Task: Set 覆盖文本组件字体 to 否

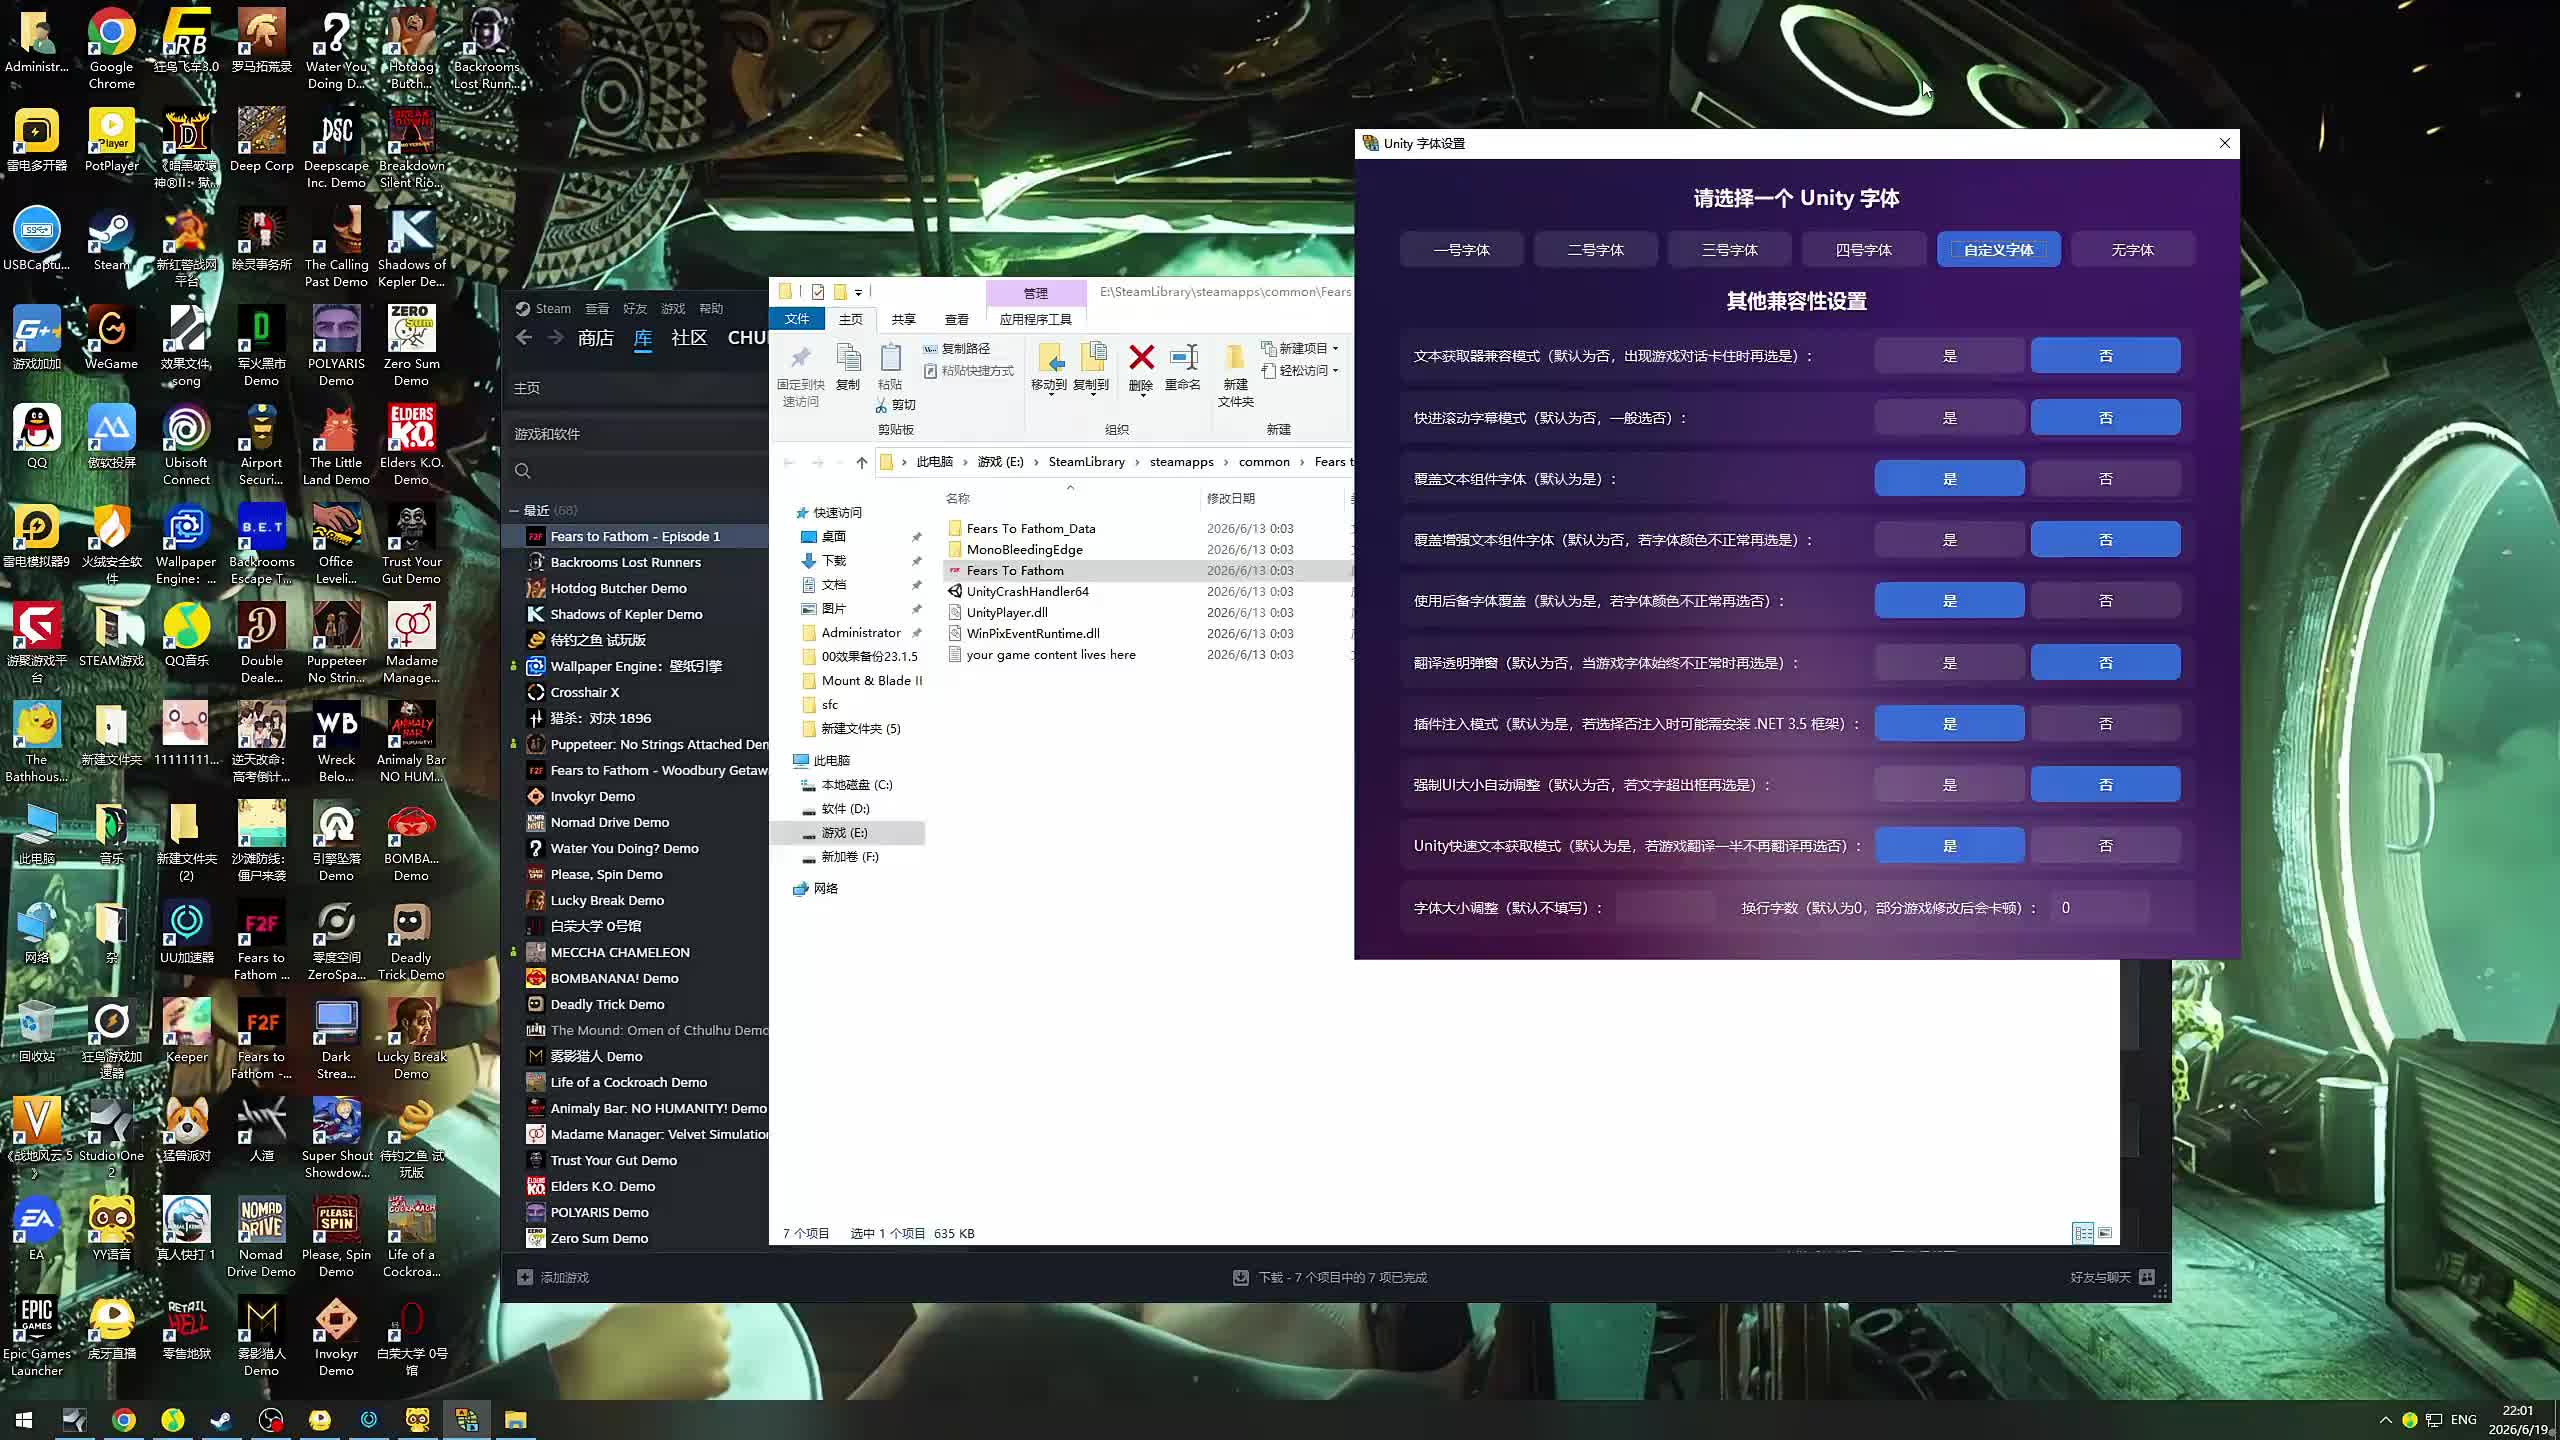Action: tap(2105, 479)
